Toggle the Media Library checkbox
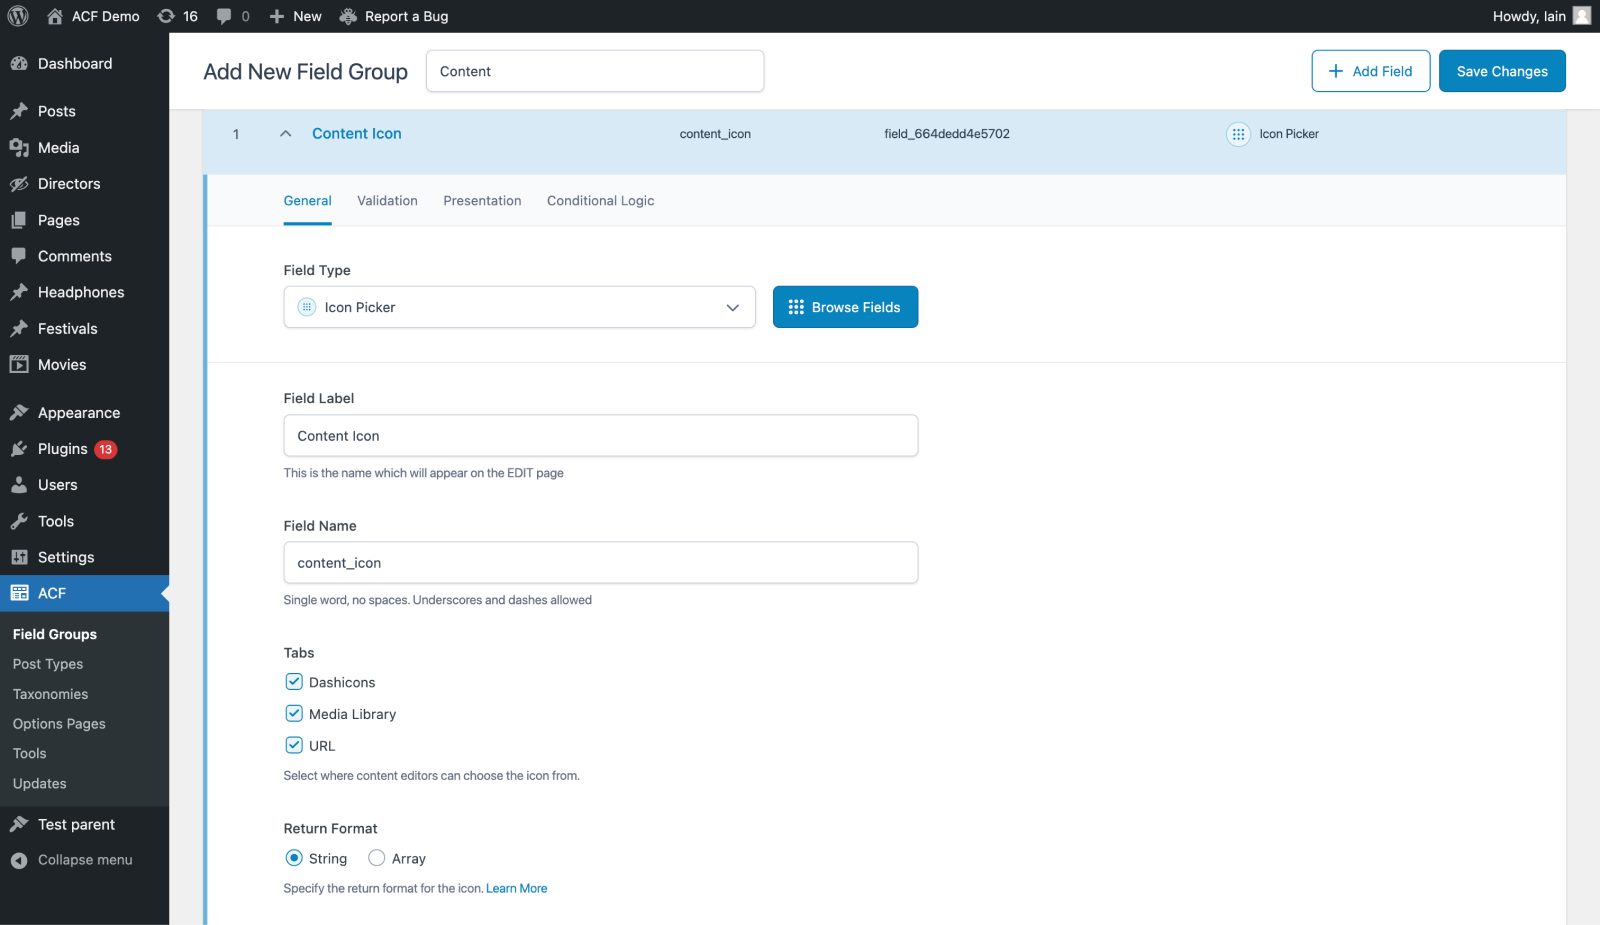Viewport: 1600px width, 925px height. click(294, 714)
